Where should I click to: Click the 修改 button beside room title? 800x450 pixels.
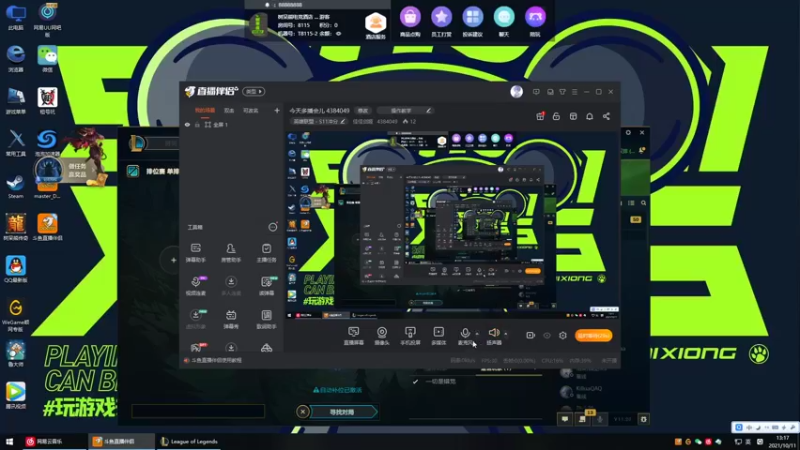(x=363, y=110)
